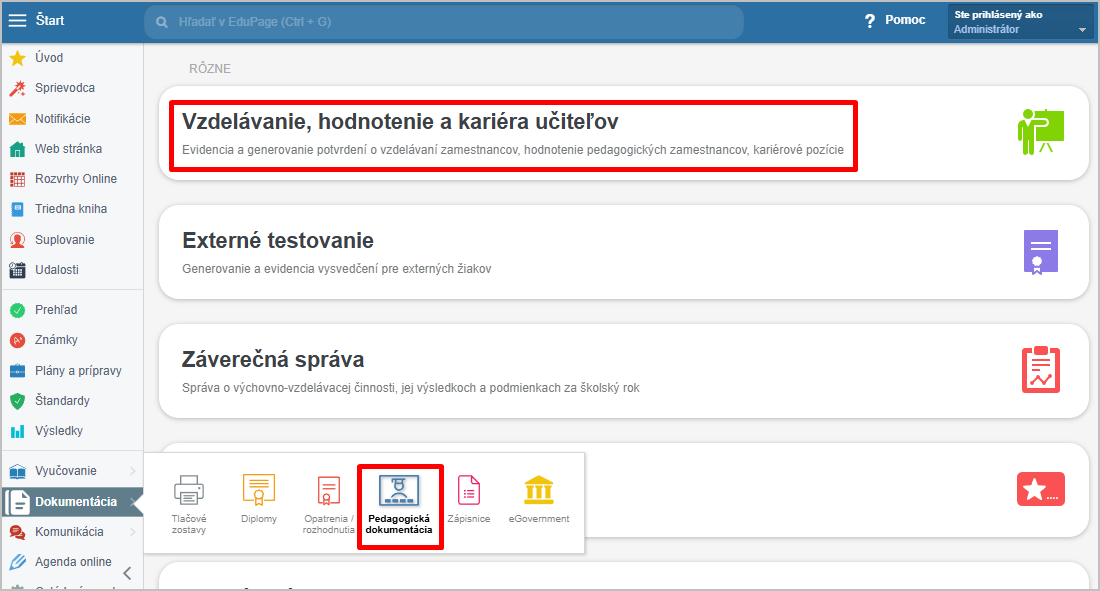Click the Prehľad green checkmark icon
Viewport: 1100px width, 591px height.
[x=18, y=310]
